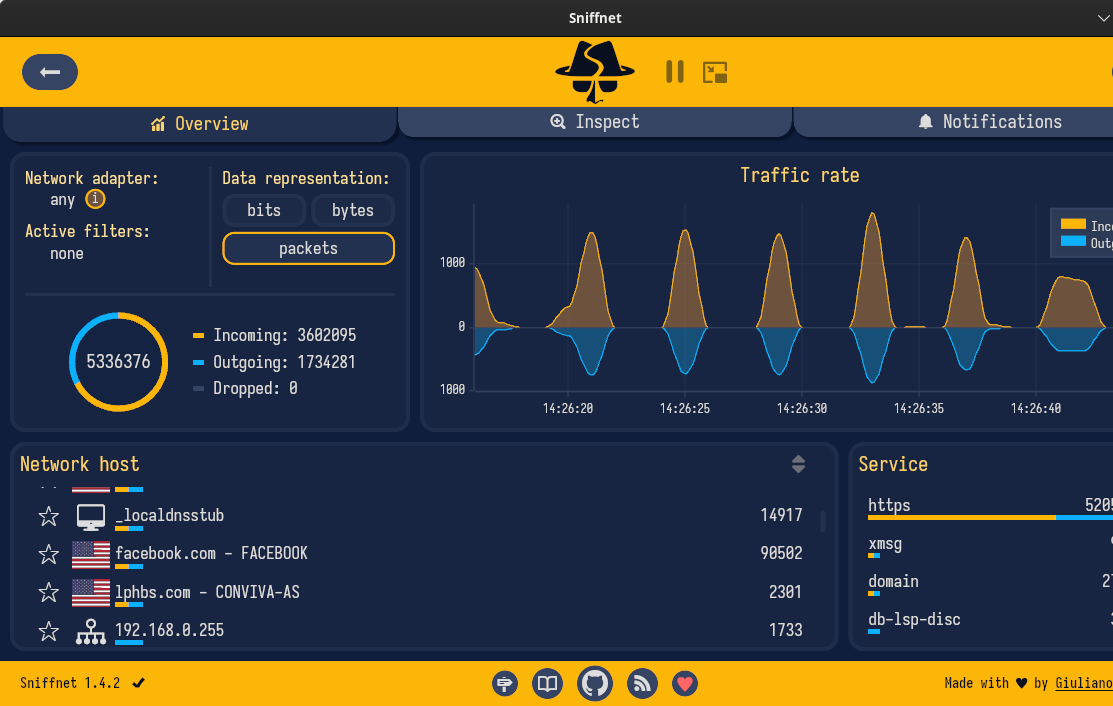
Task: Favorite the facebook.com host with star
Action: pyautogui.click(x=48, y=554)
